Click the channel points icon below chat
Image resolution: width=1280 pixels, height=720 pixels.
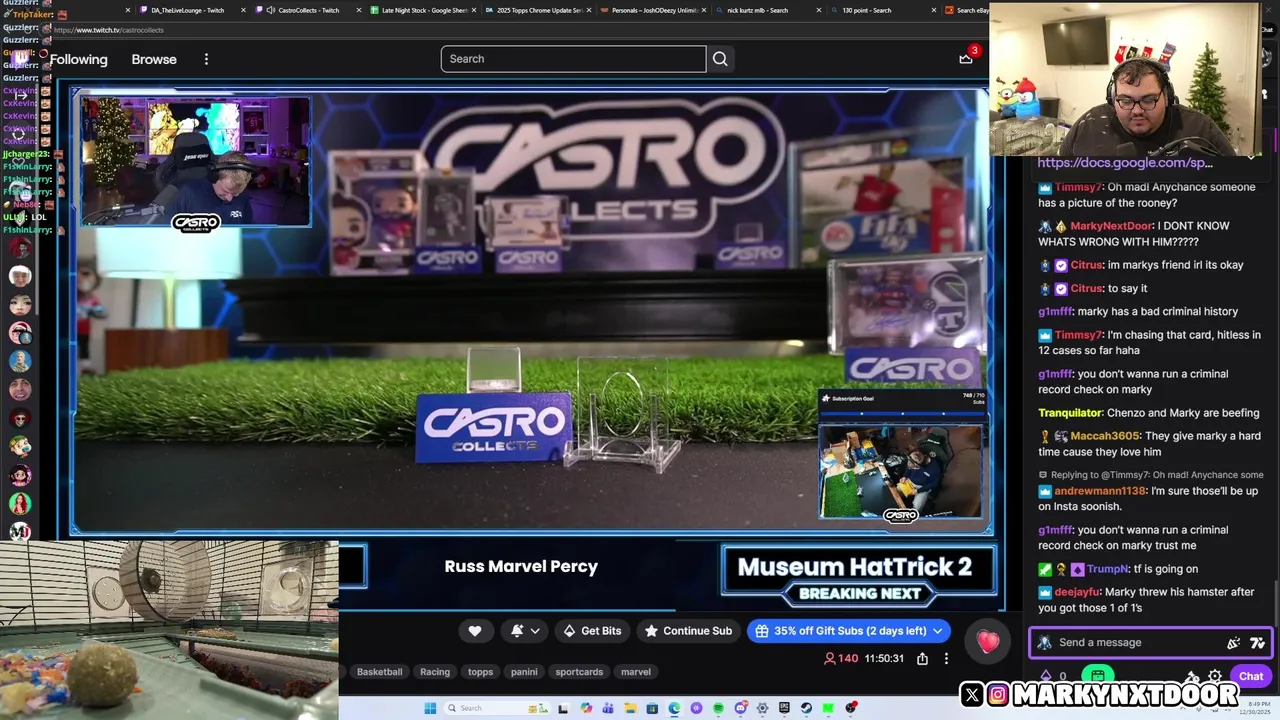tap(1047, 676)
